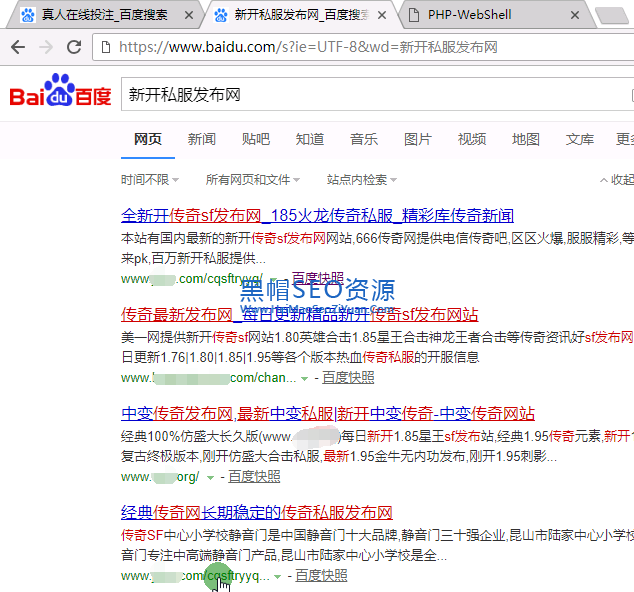Click the Baidu logo
This screenshot has width=634, height=592.
(60, 94)
